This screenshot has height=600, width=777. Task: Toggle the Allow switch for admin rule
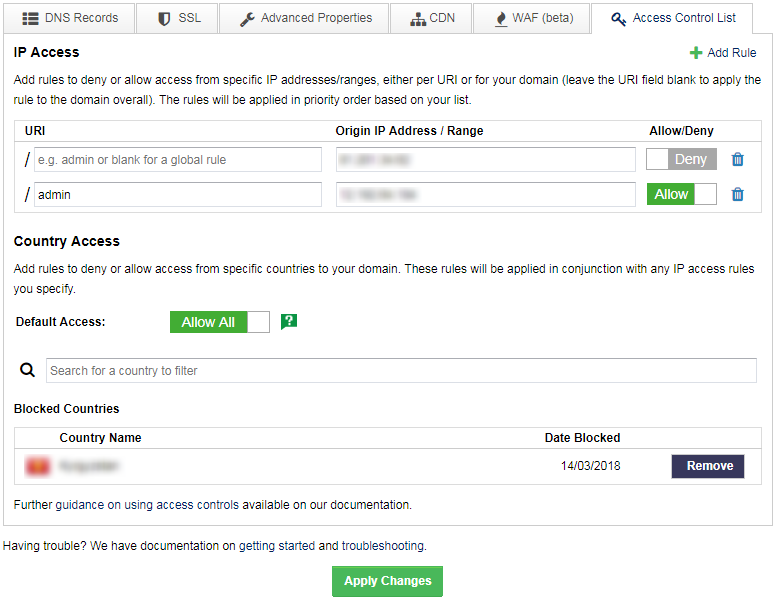coord(681,194)
